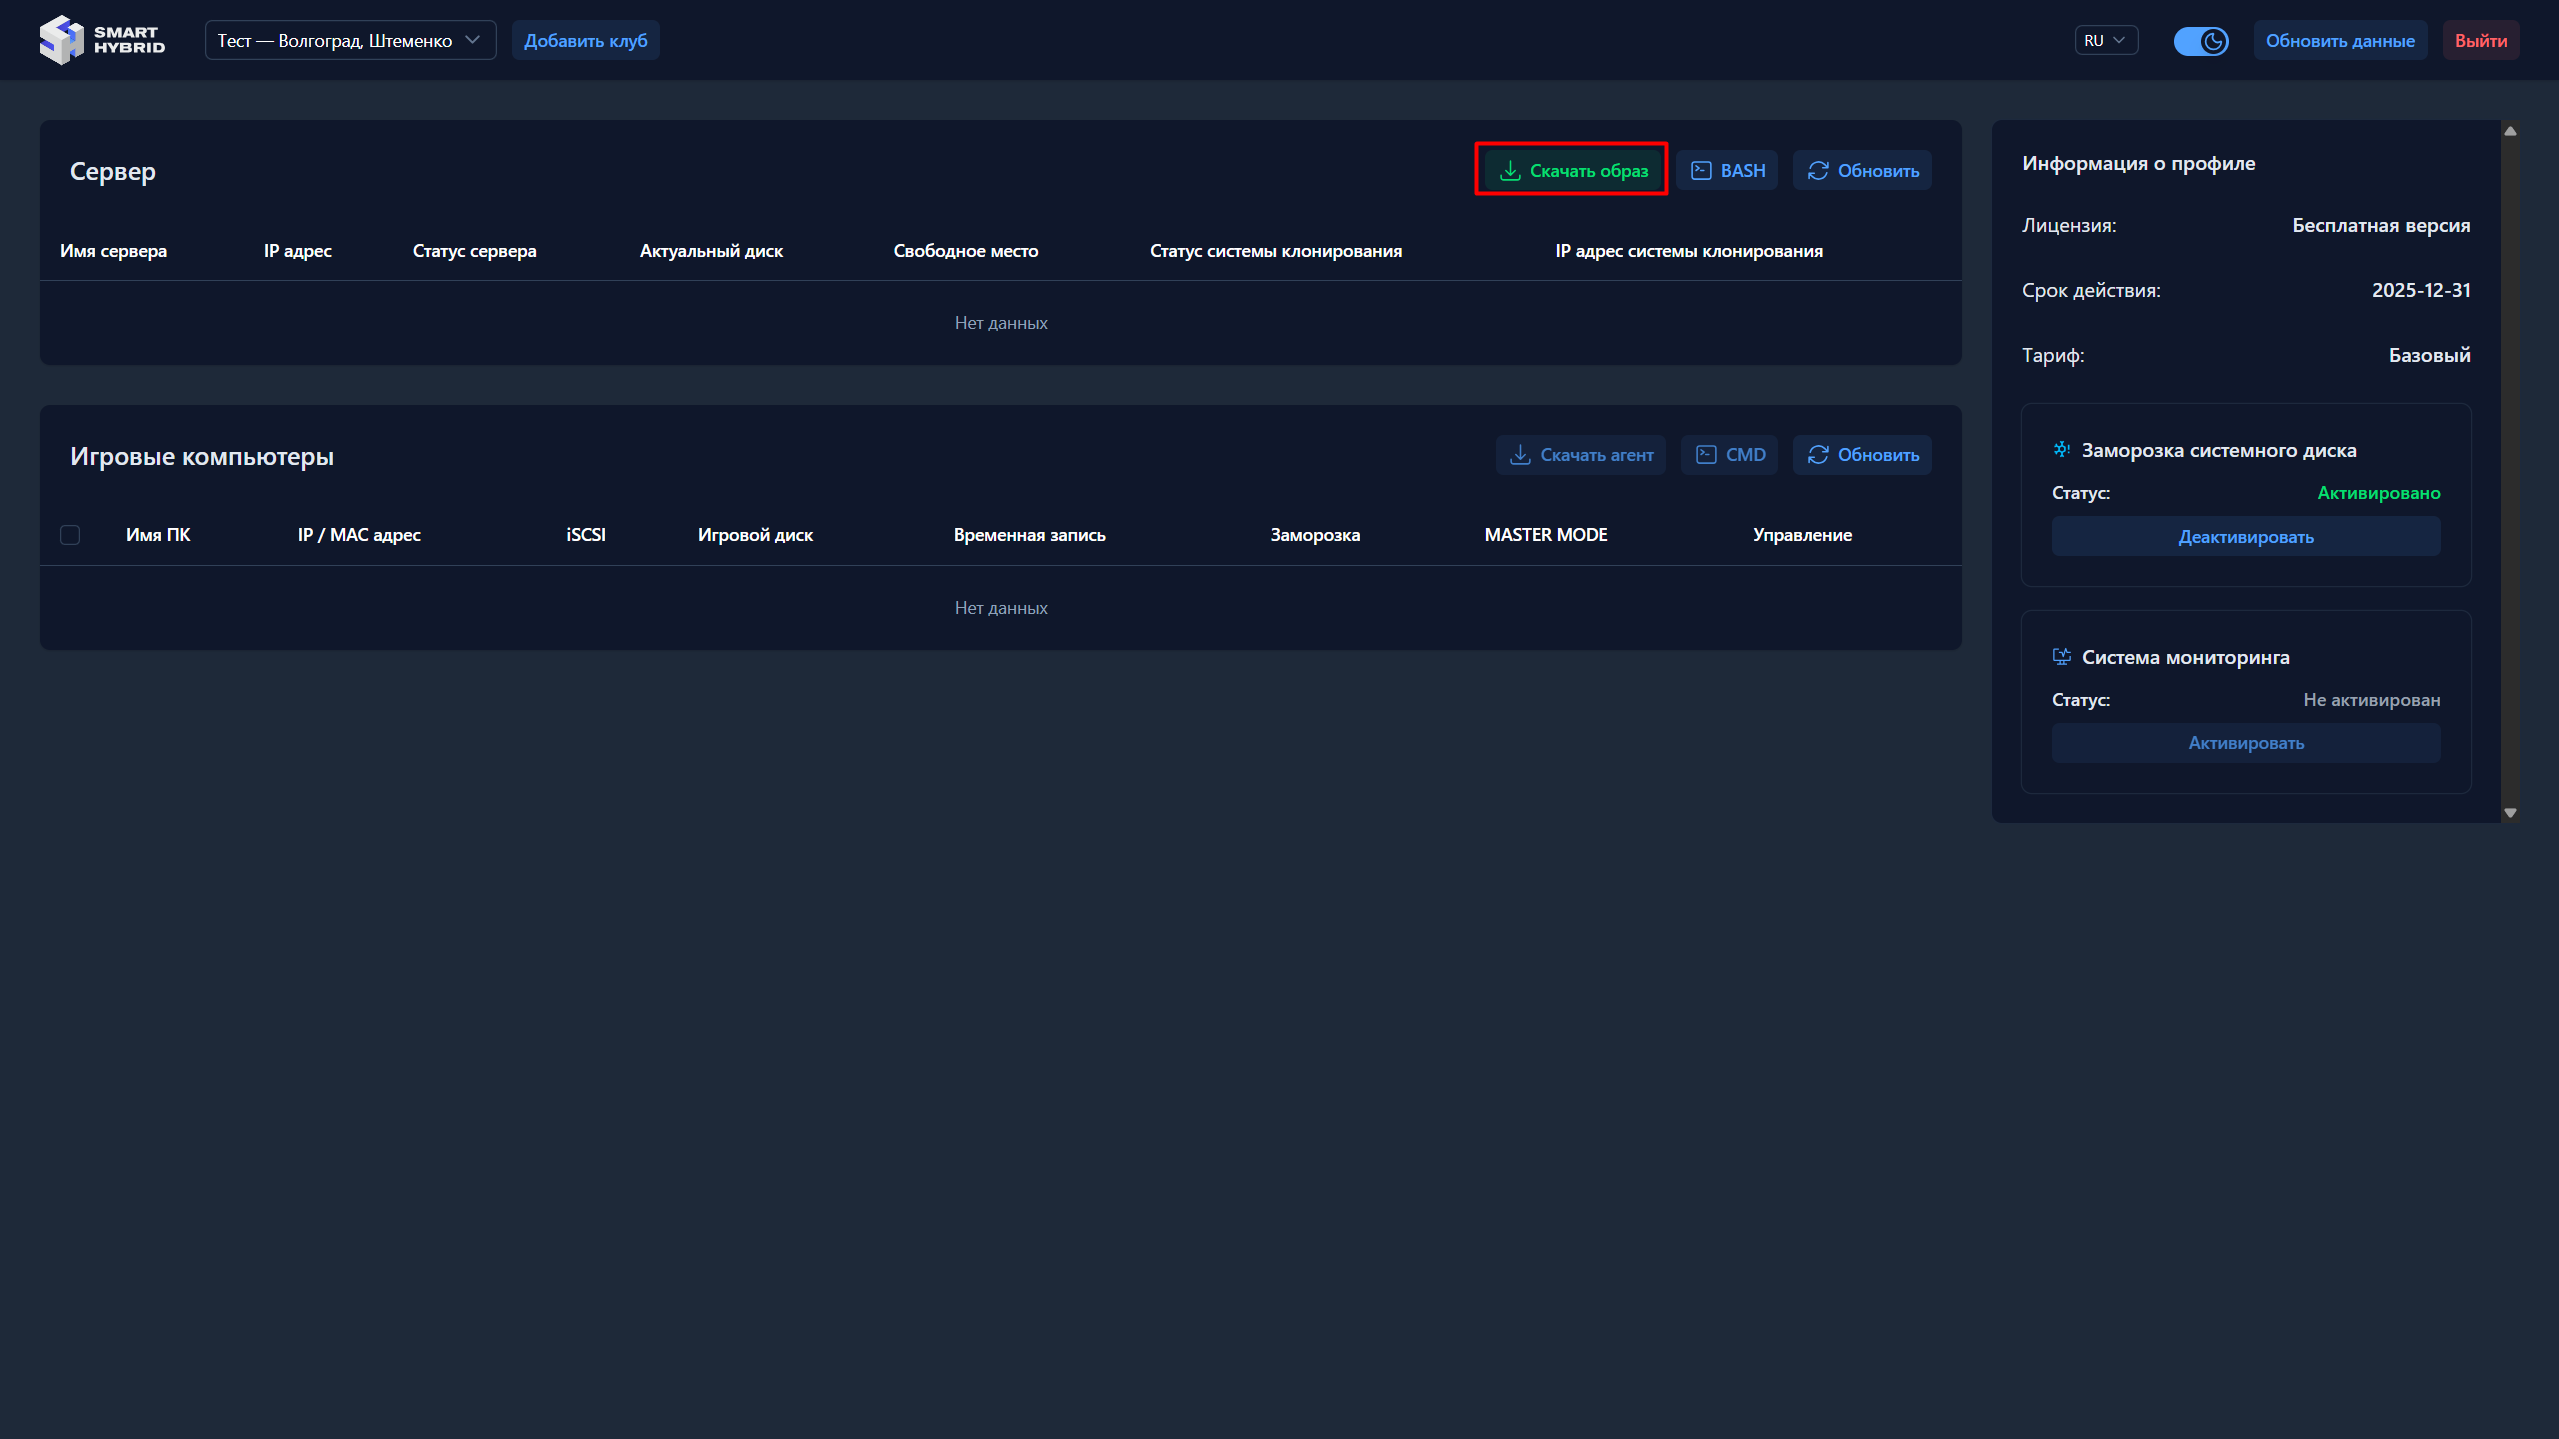Click the snowflake icon for Заморозка системного диска
The image size is (2559, 1439).
click(x=2061, y=450)
